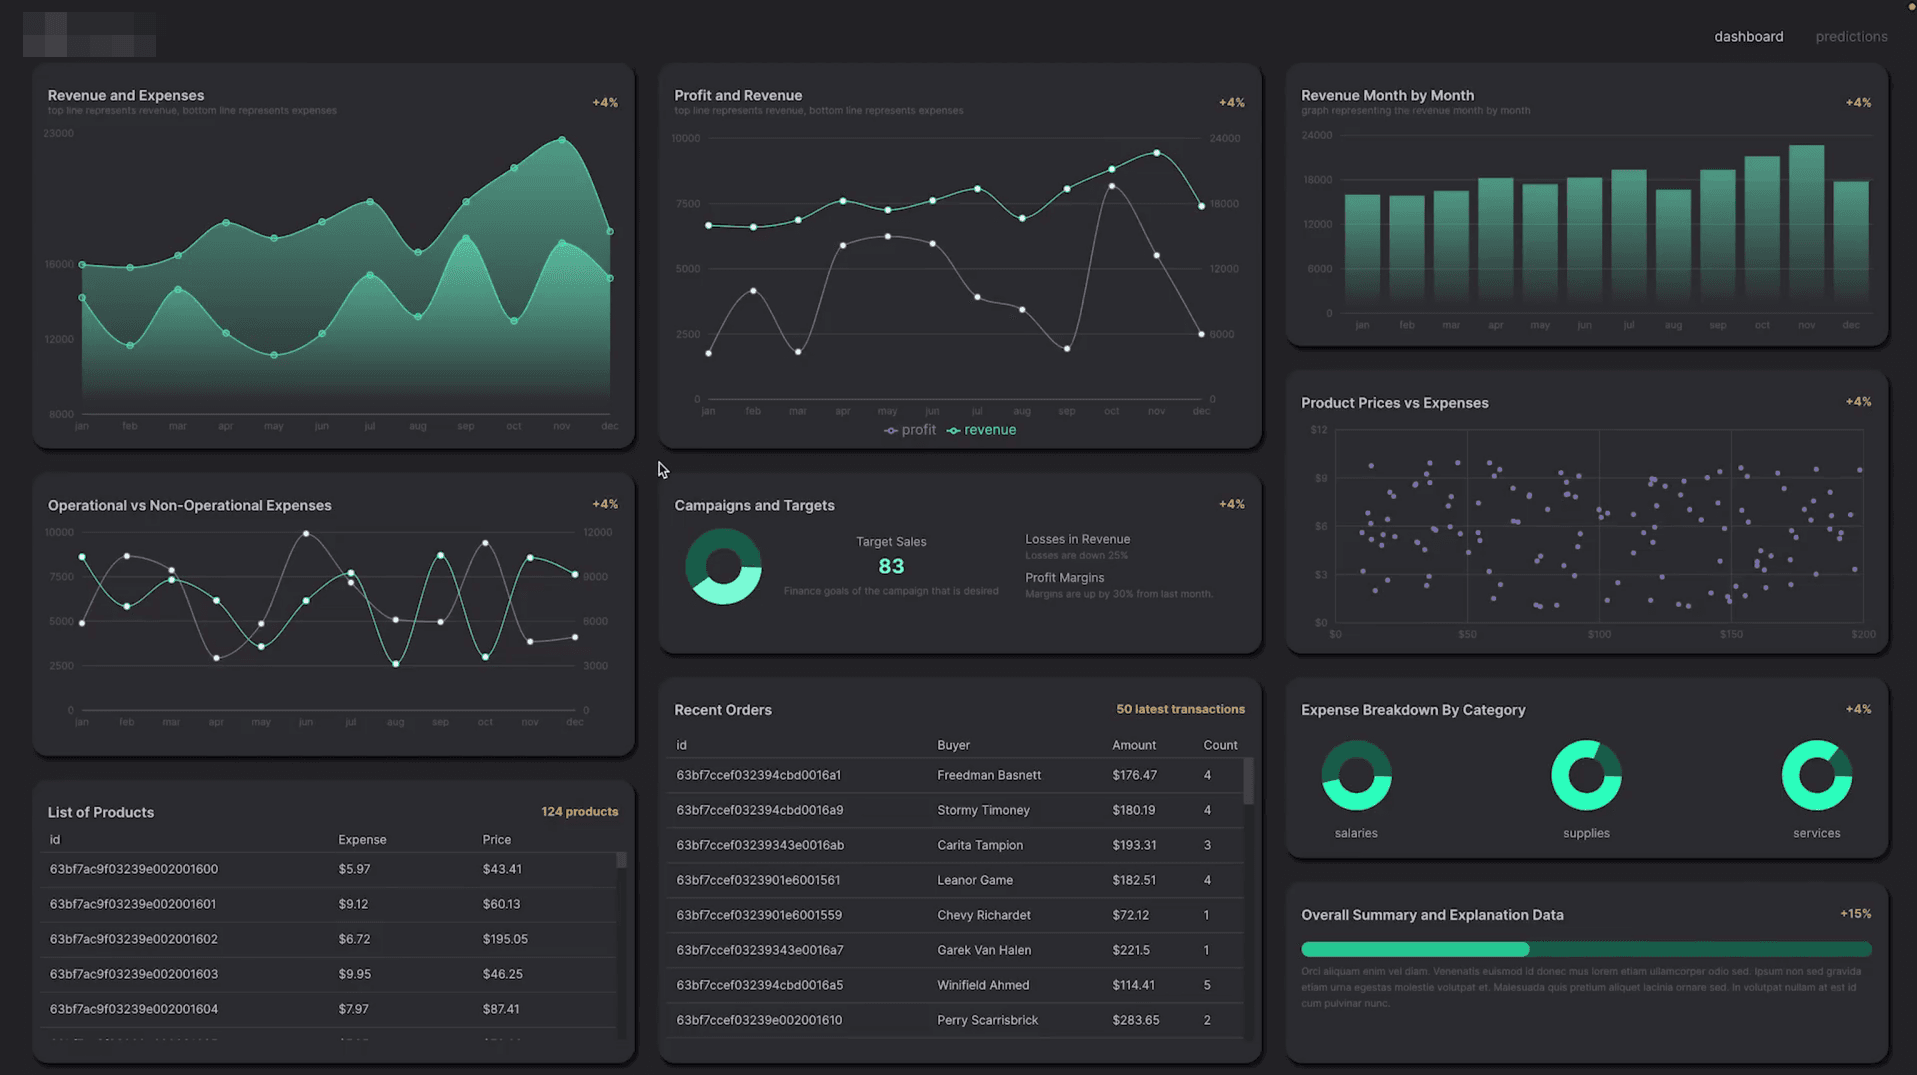
Task: Click the '124 products' label
Action: (580, 812)
